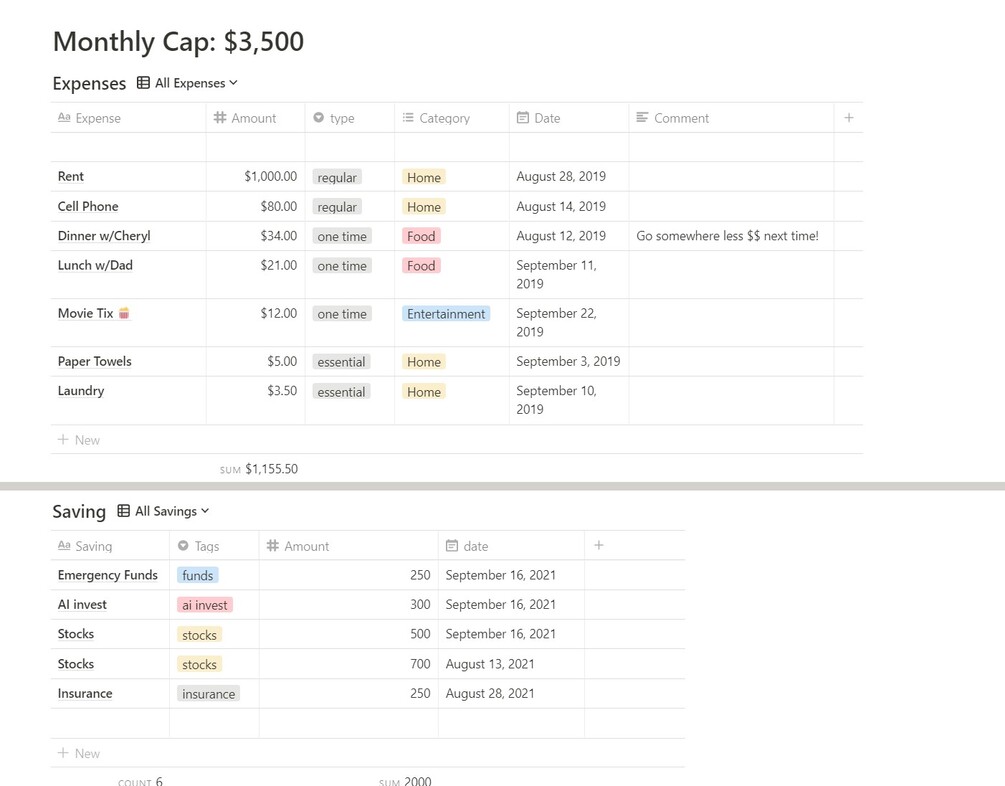
Task: Add a new row to Saving table
Action: click(x=79, y=753)
